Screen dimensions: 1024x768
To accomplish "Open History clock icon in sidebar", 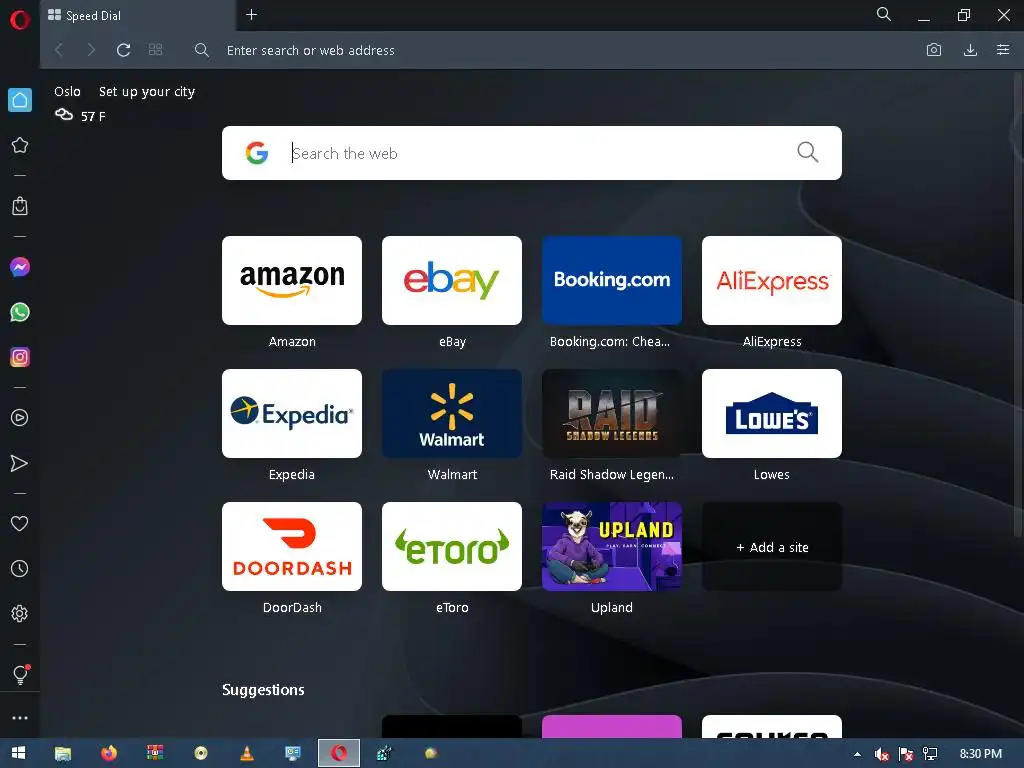I will click(20, 569).
